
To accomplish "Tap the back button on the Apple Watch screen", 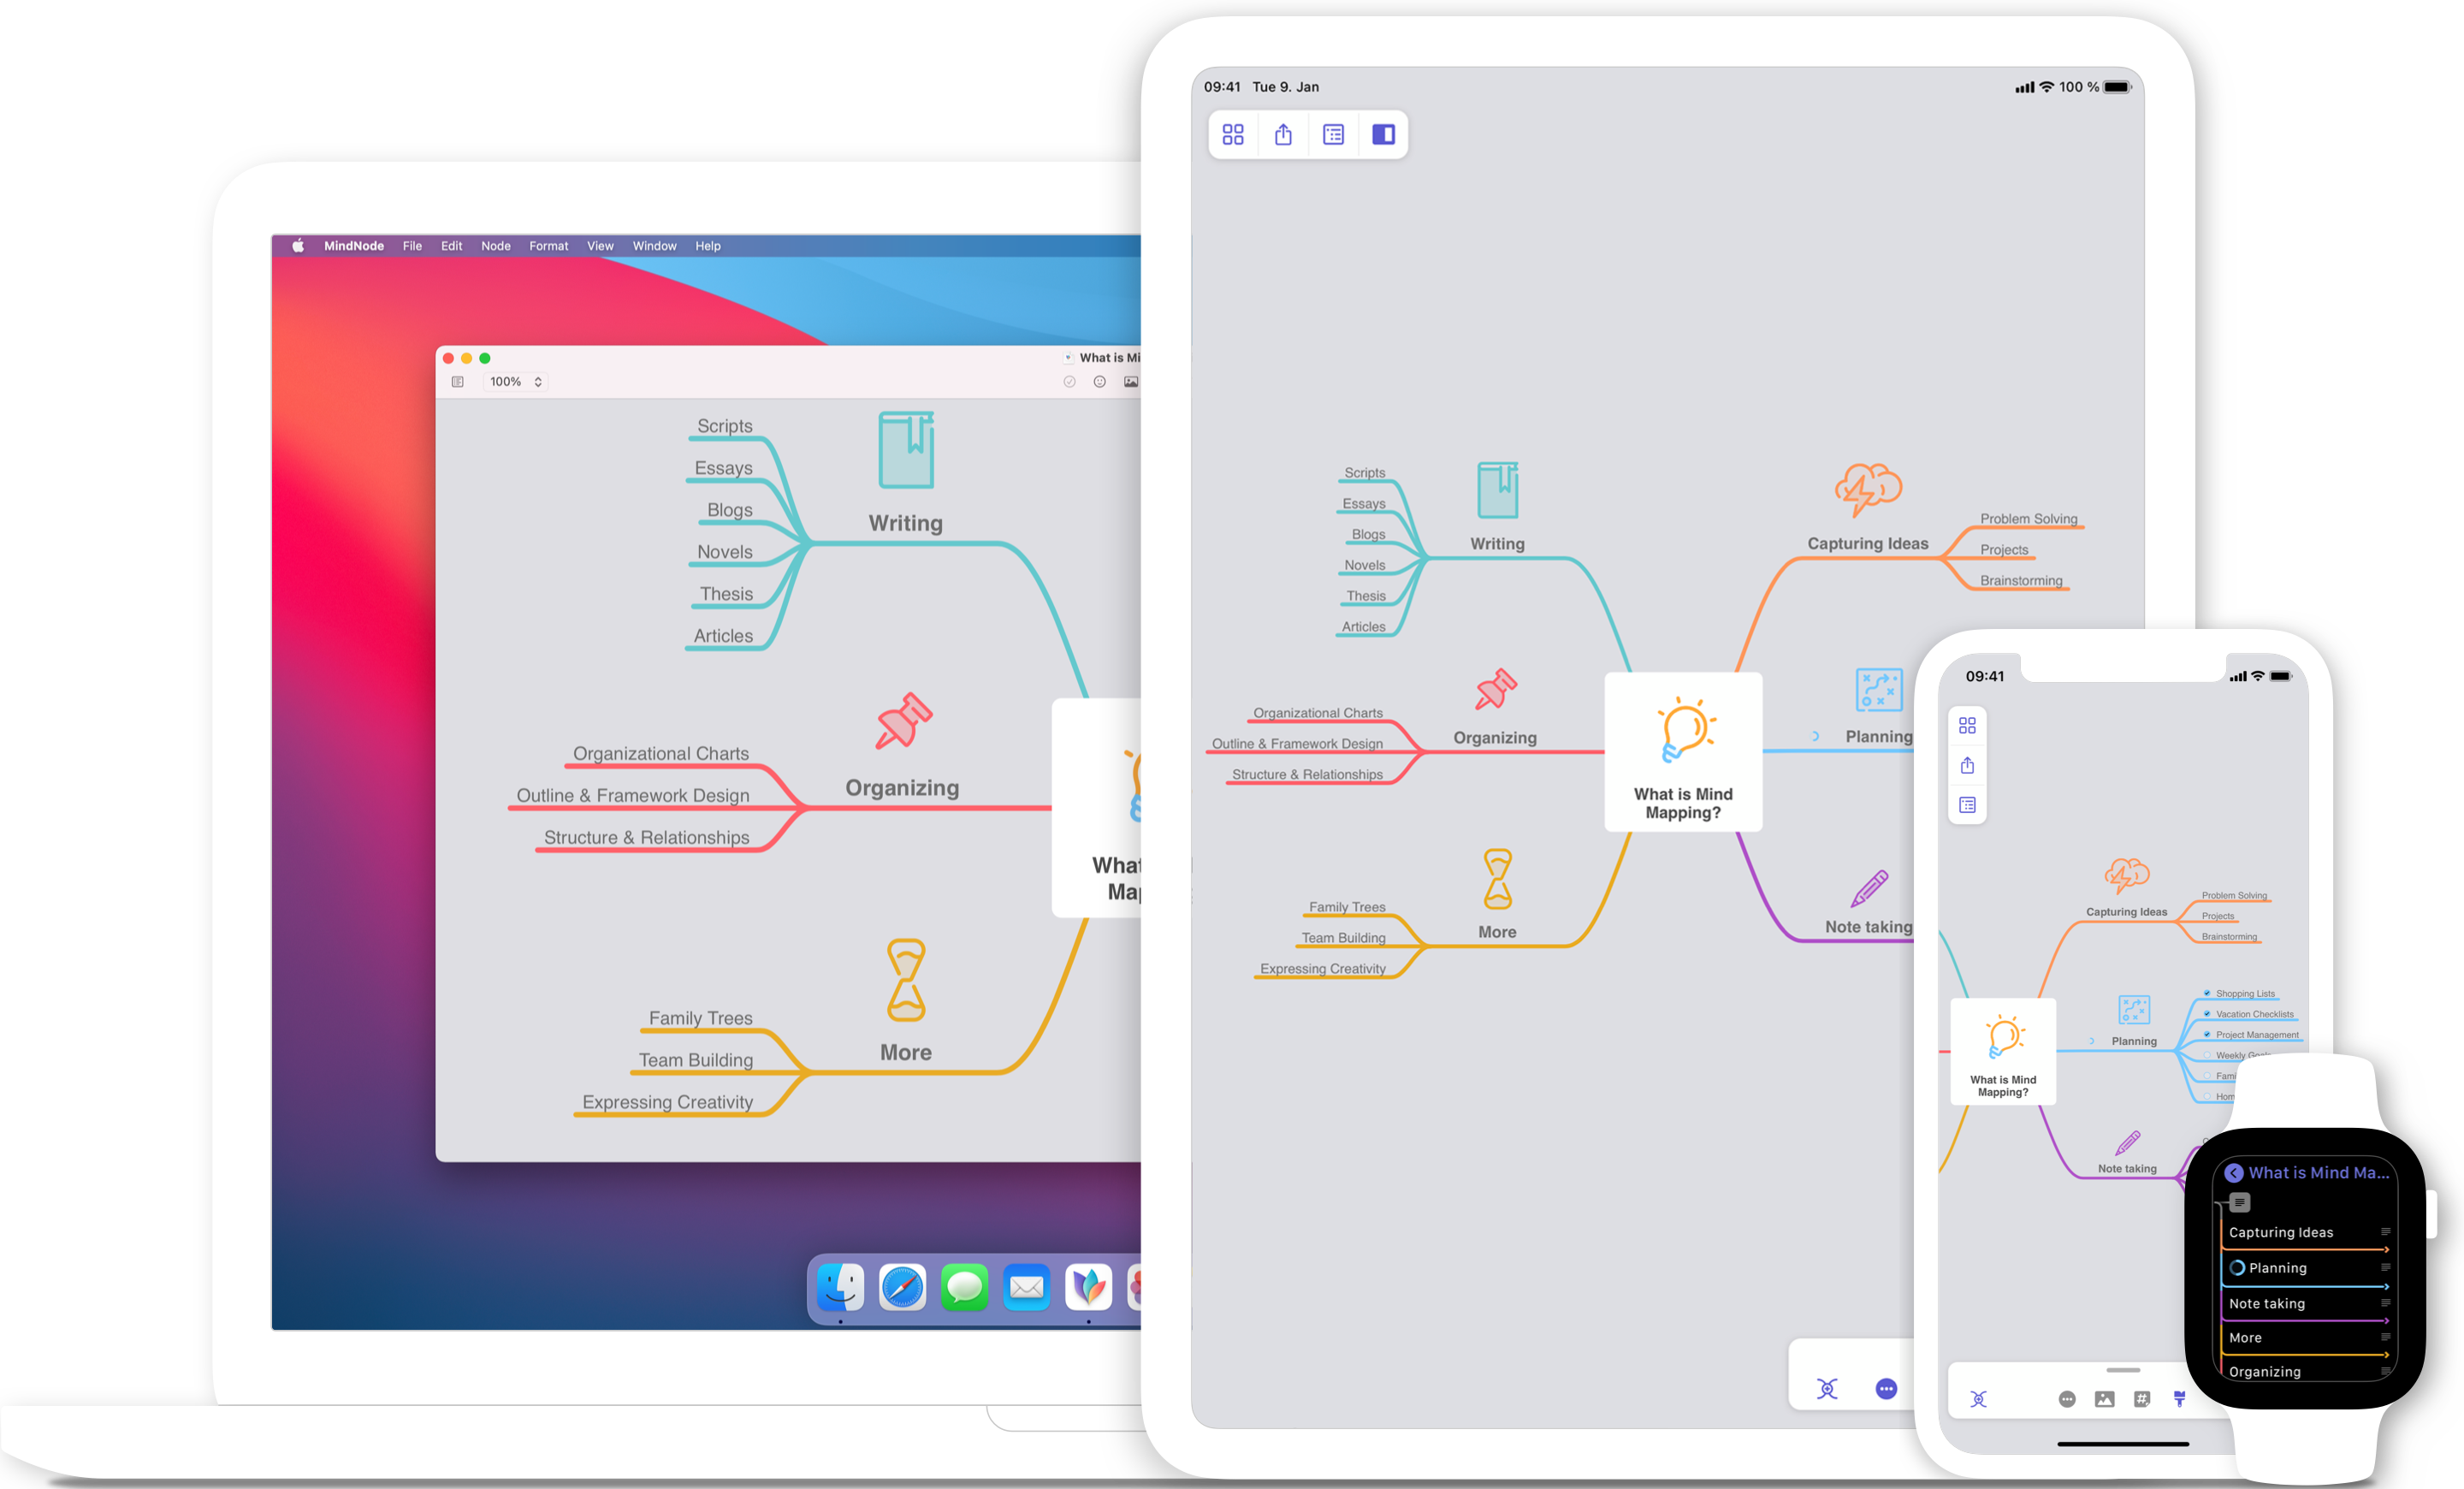I will (2234, 1173).
